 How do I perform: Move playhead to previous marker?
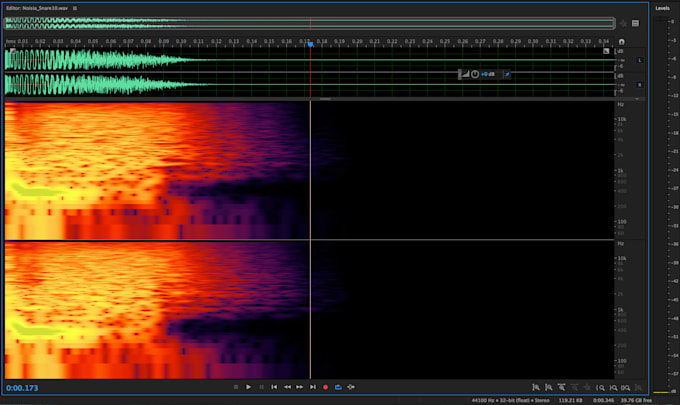click(x=274, y=387)
